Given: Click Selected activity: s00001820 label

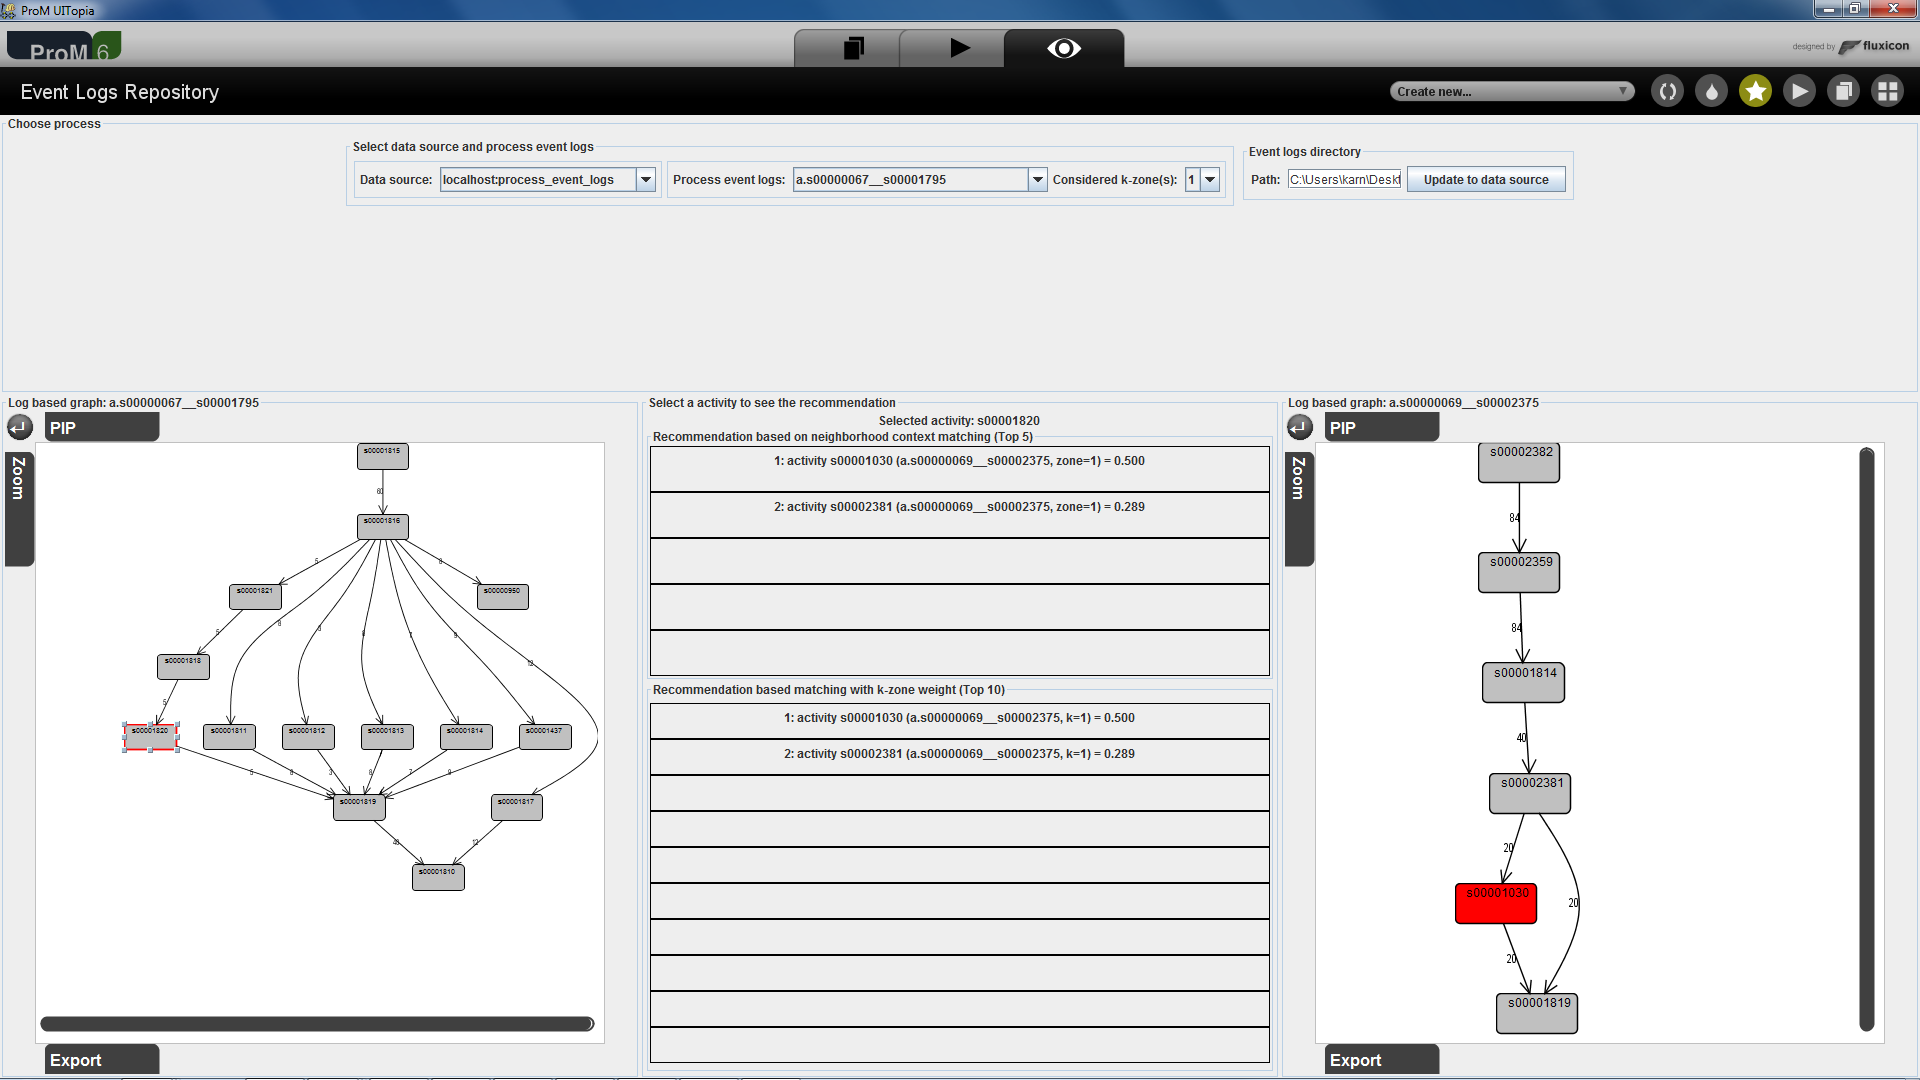Looking at the screenshot, I should [959, 421].
